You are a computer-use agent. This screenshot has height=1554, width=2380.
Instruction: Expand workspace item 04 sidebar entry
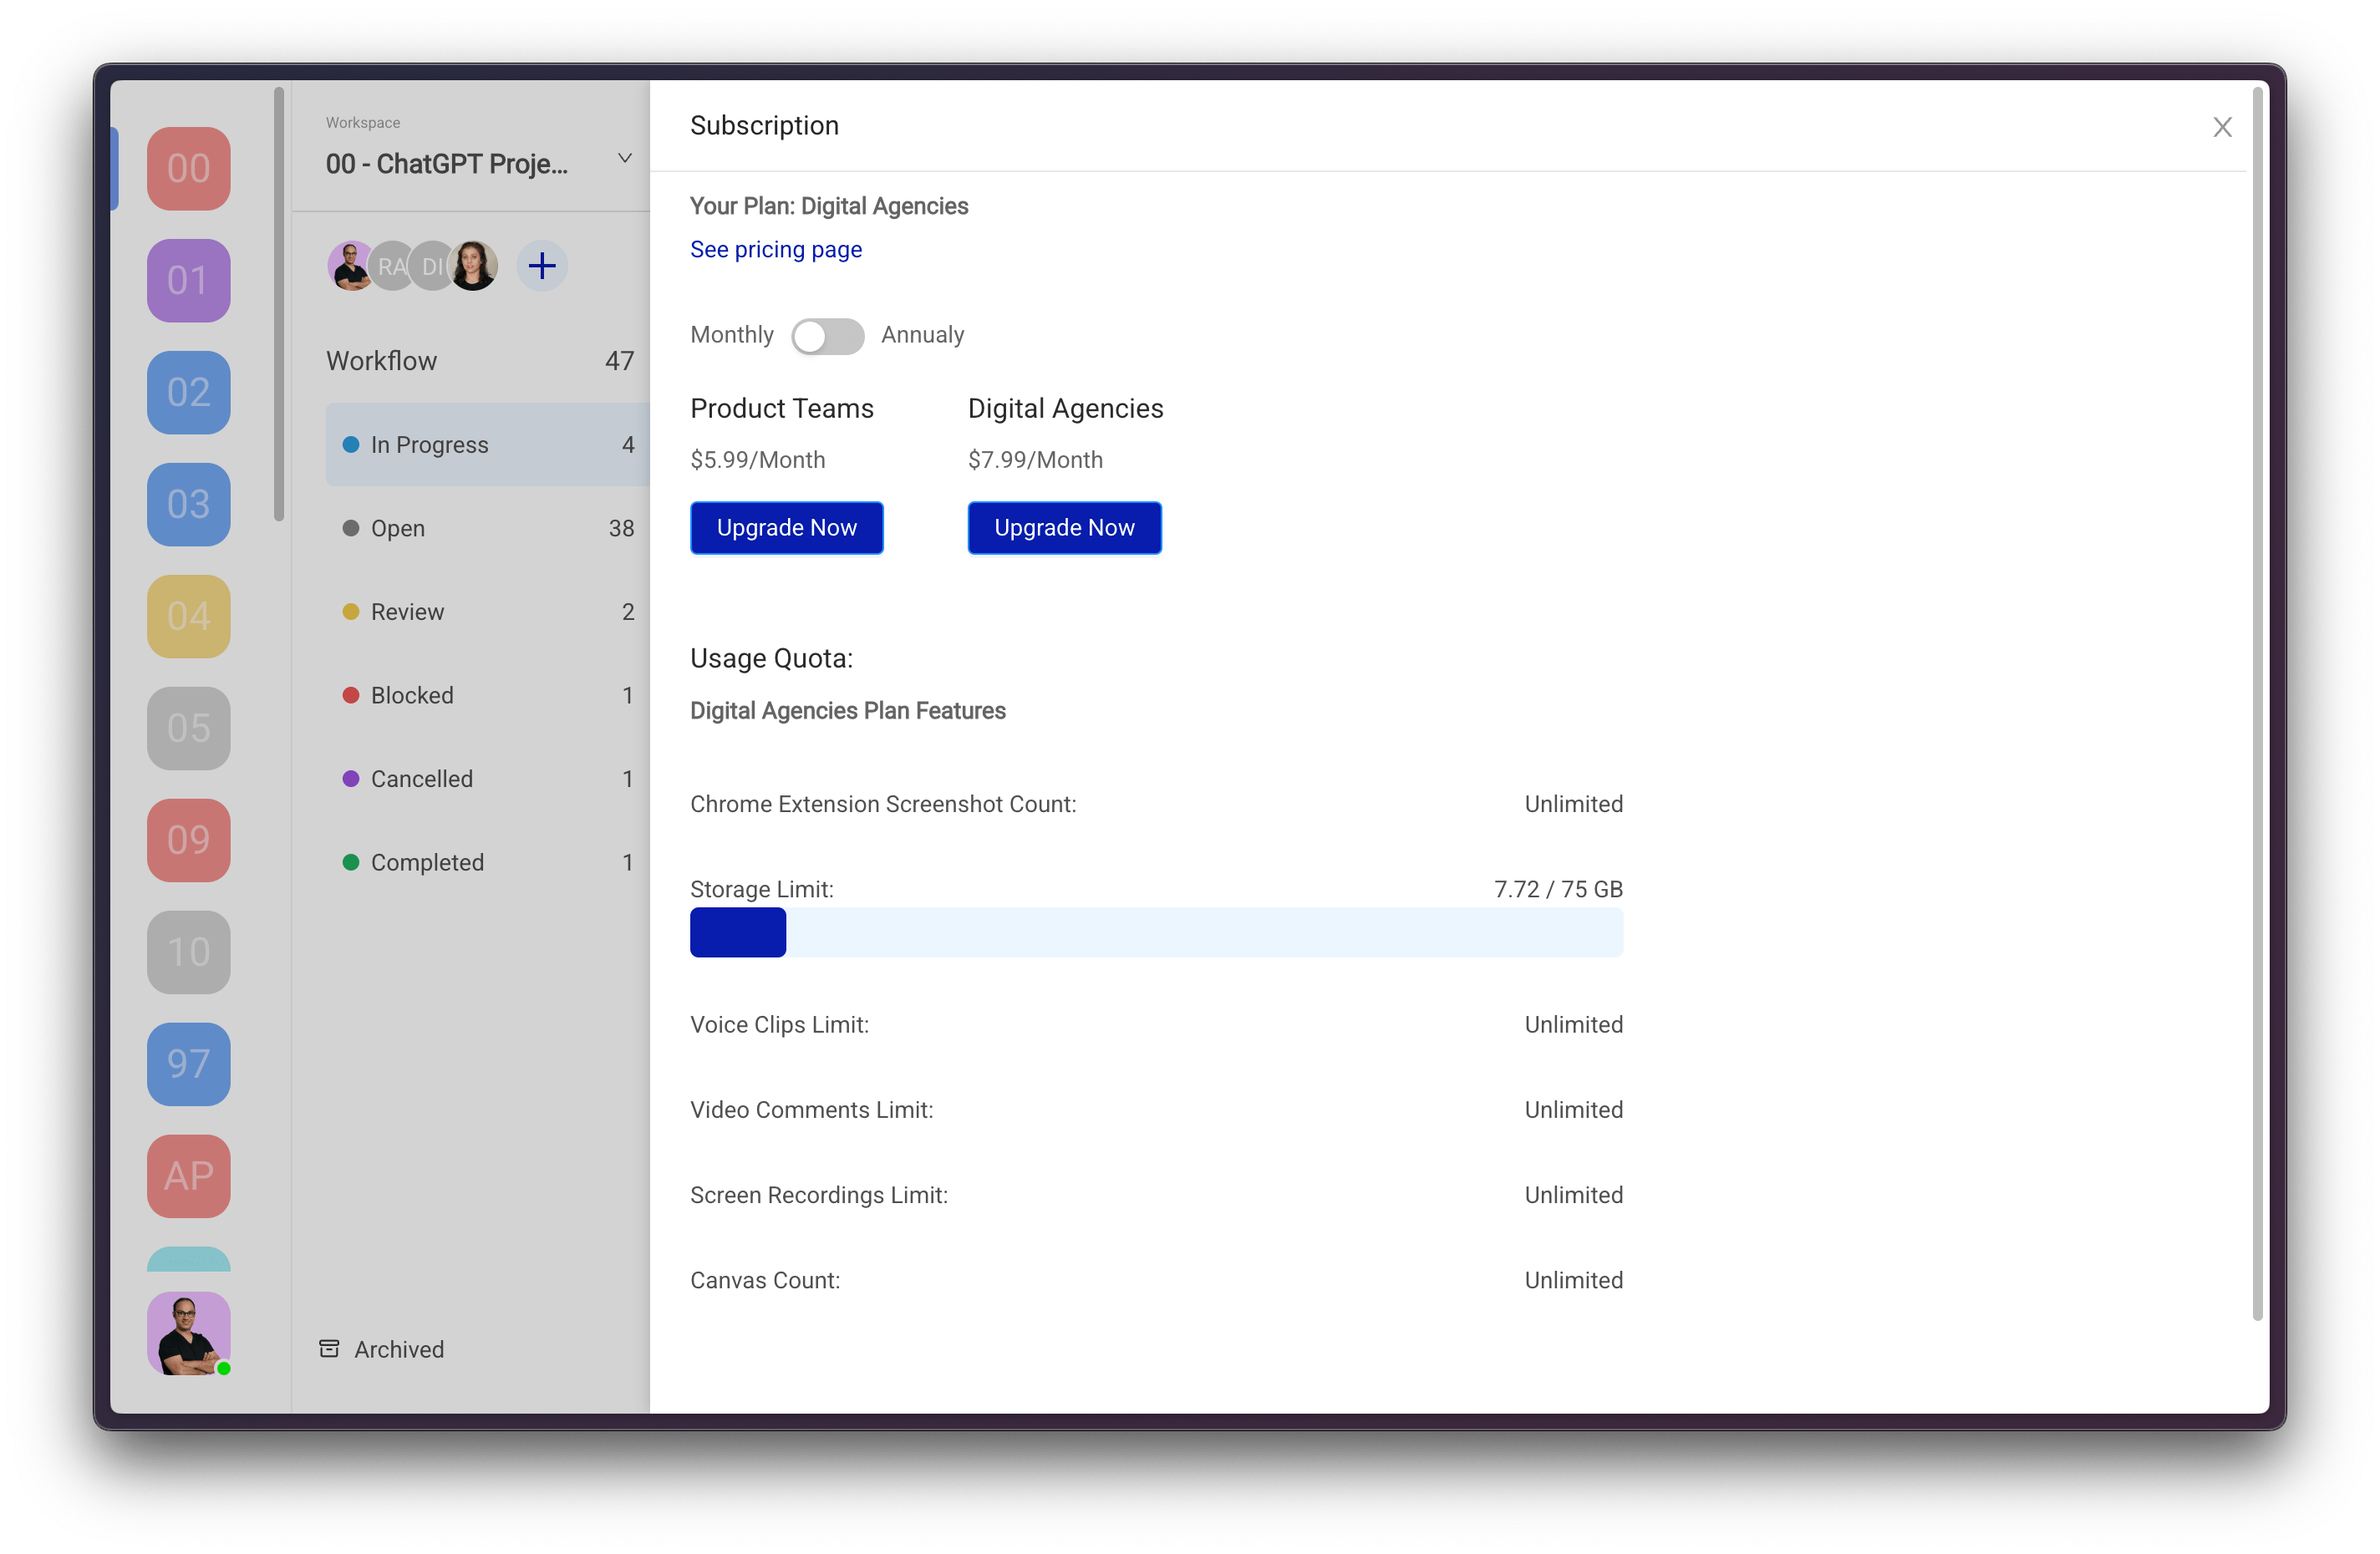[x=189, y=614]
